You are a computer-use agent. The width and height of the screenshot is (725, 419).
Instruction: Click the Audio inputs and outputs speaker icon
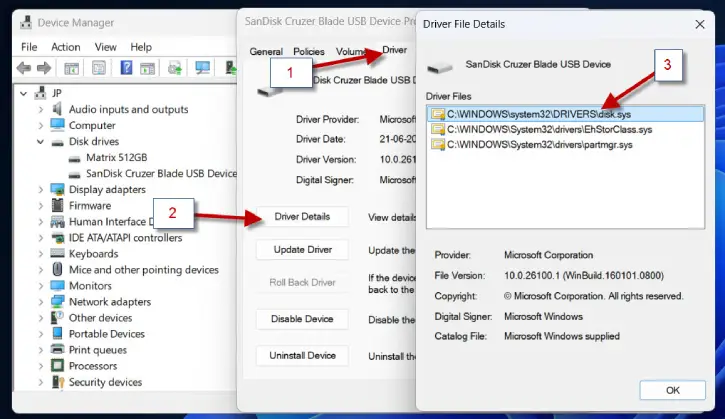(57, 109)
